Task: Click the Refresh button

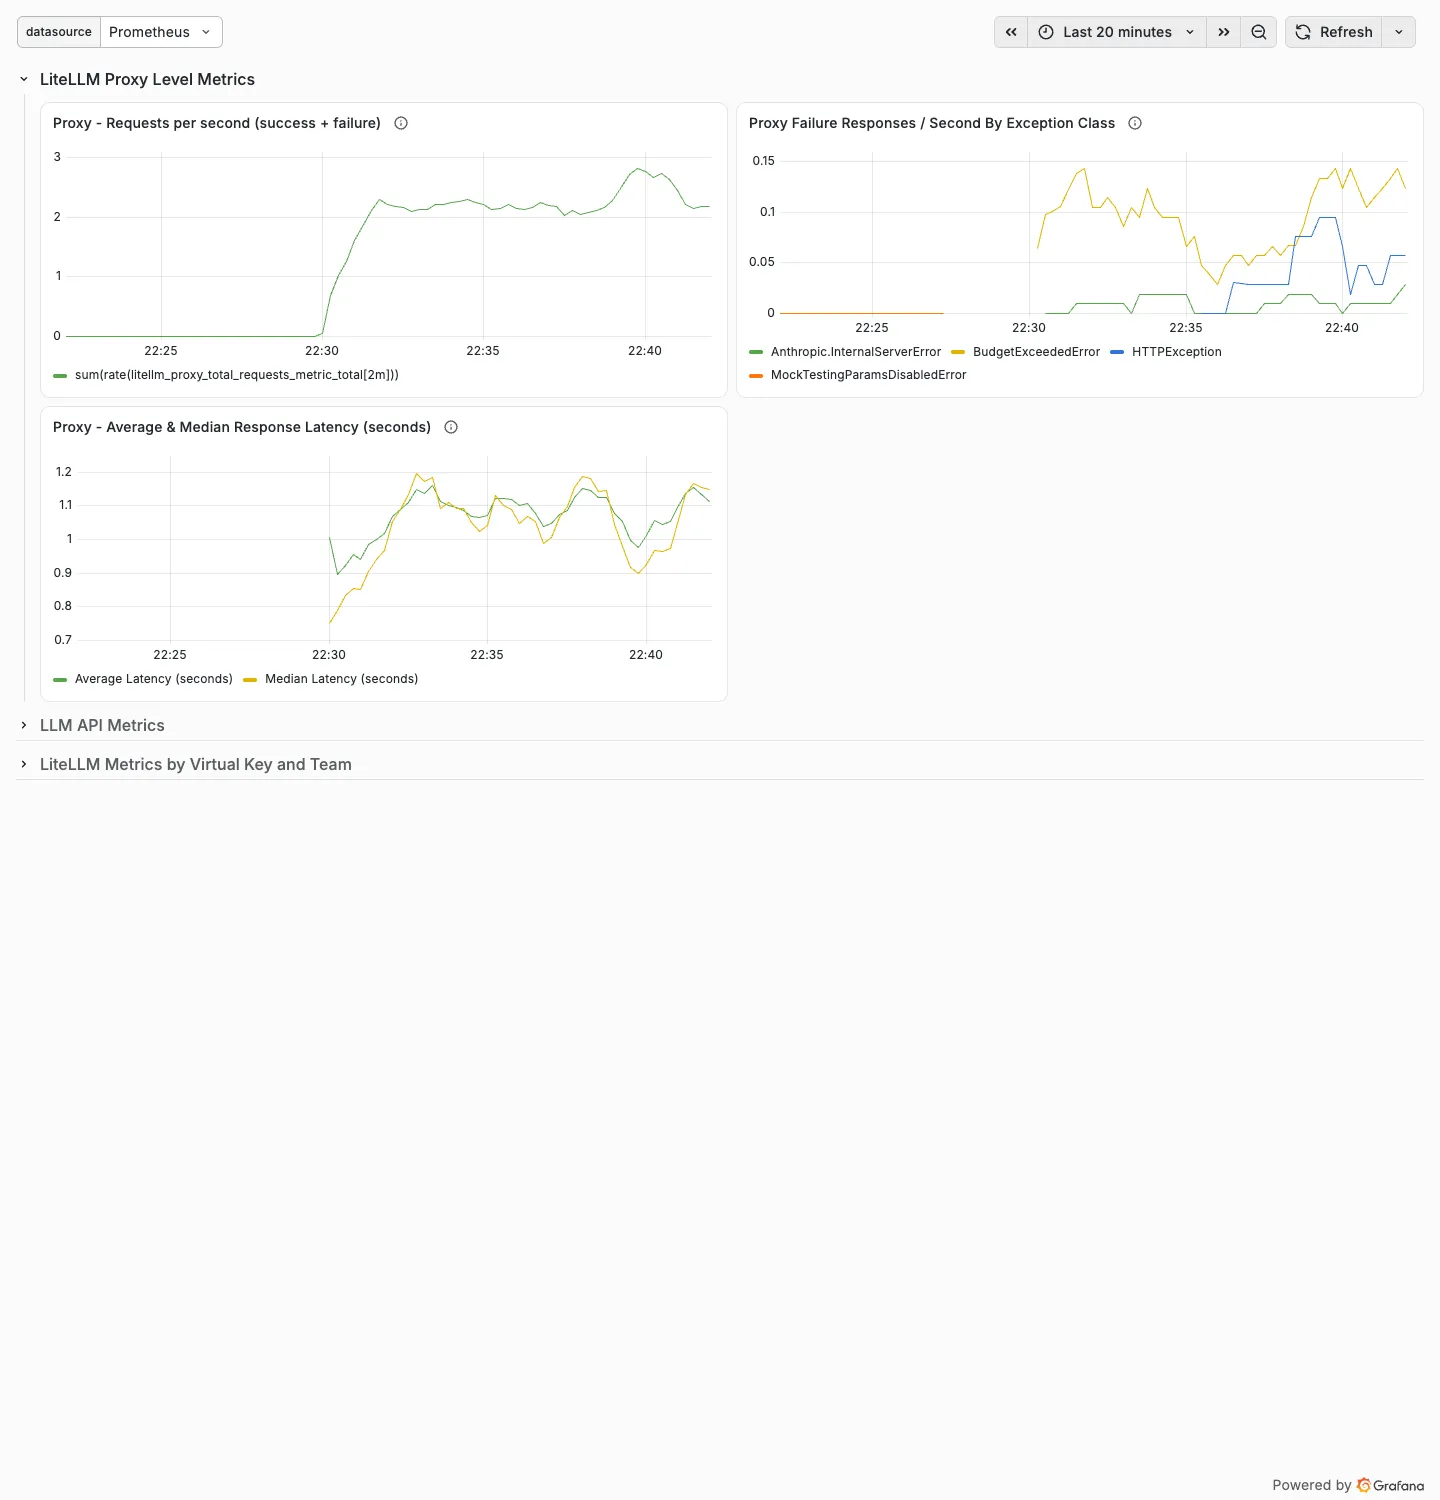Action: [x=1334, y=32]
